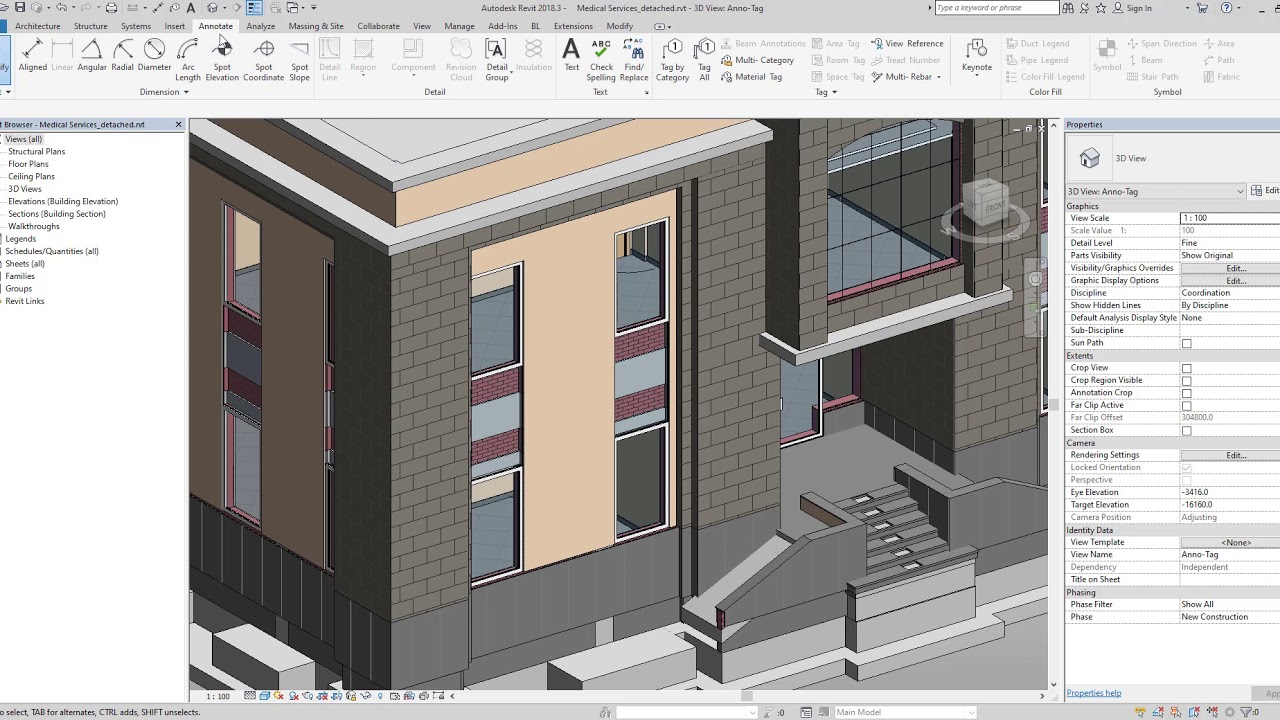Select the Text annotation tool
Screen dimensions: 1280x720
tap(571, 56)
